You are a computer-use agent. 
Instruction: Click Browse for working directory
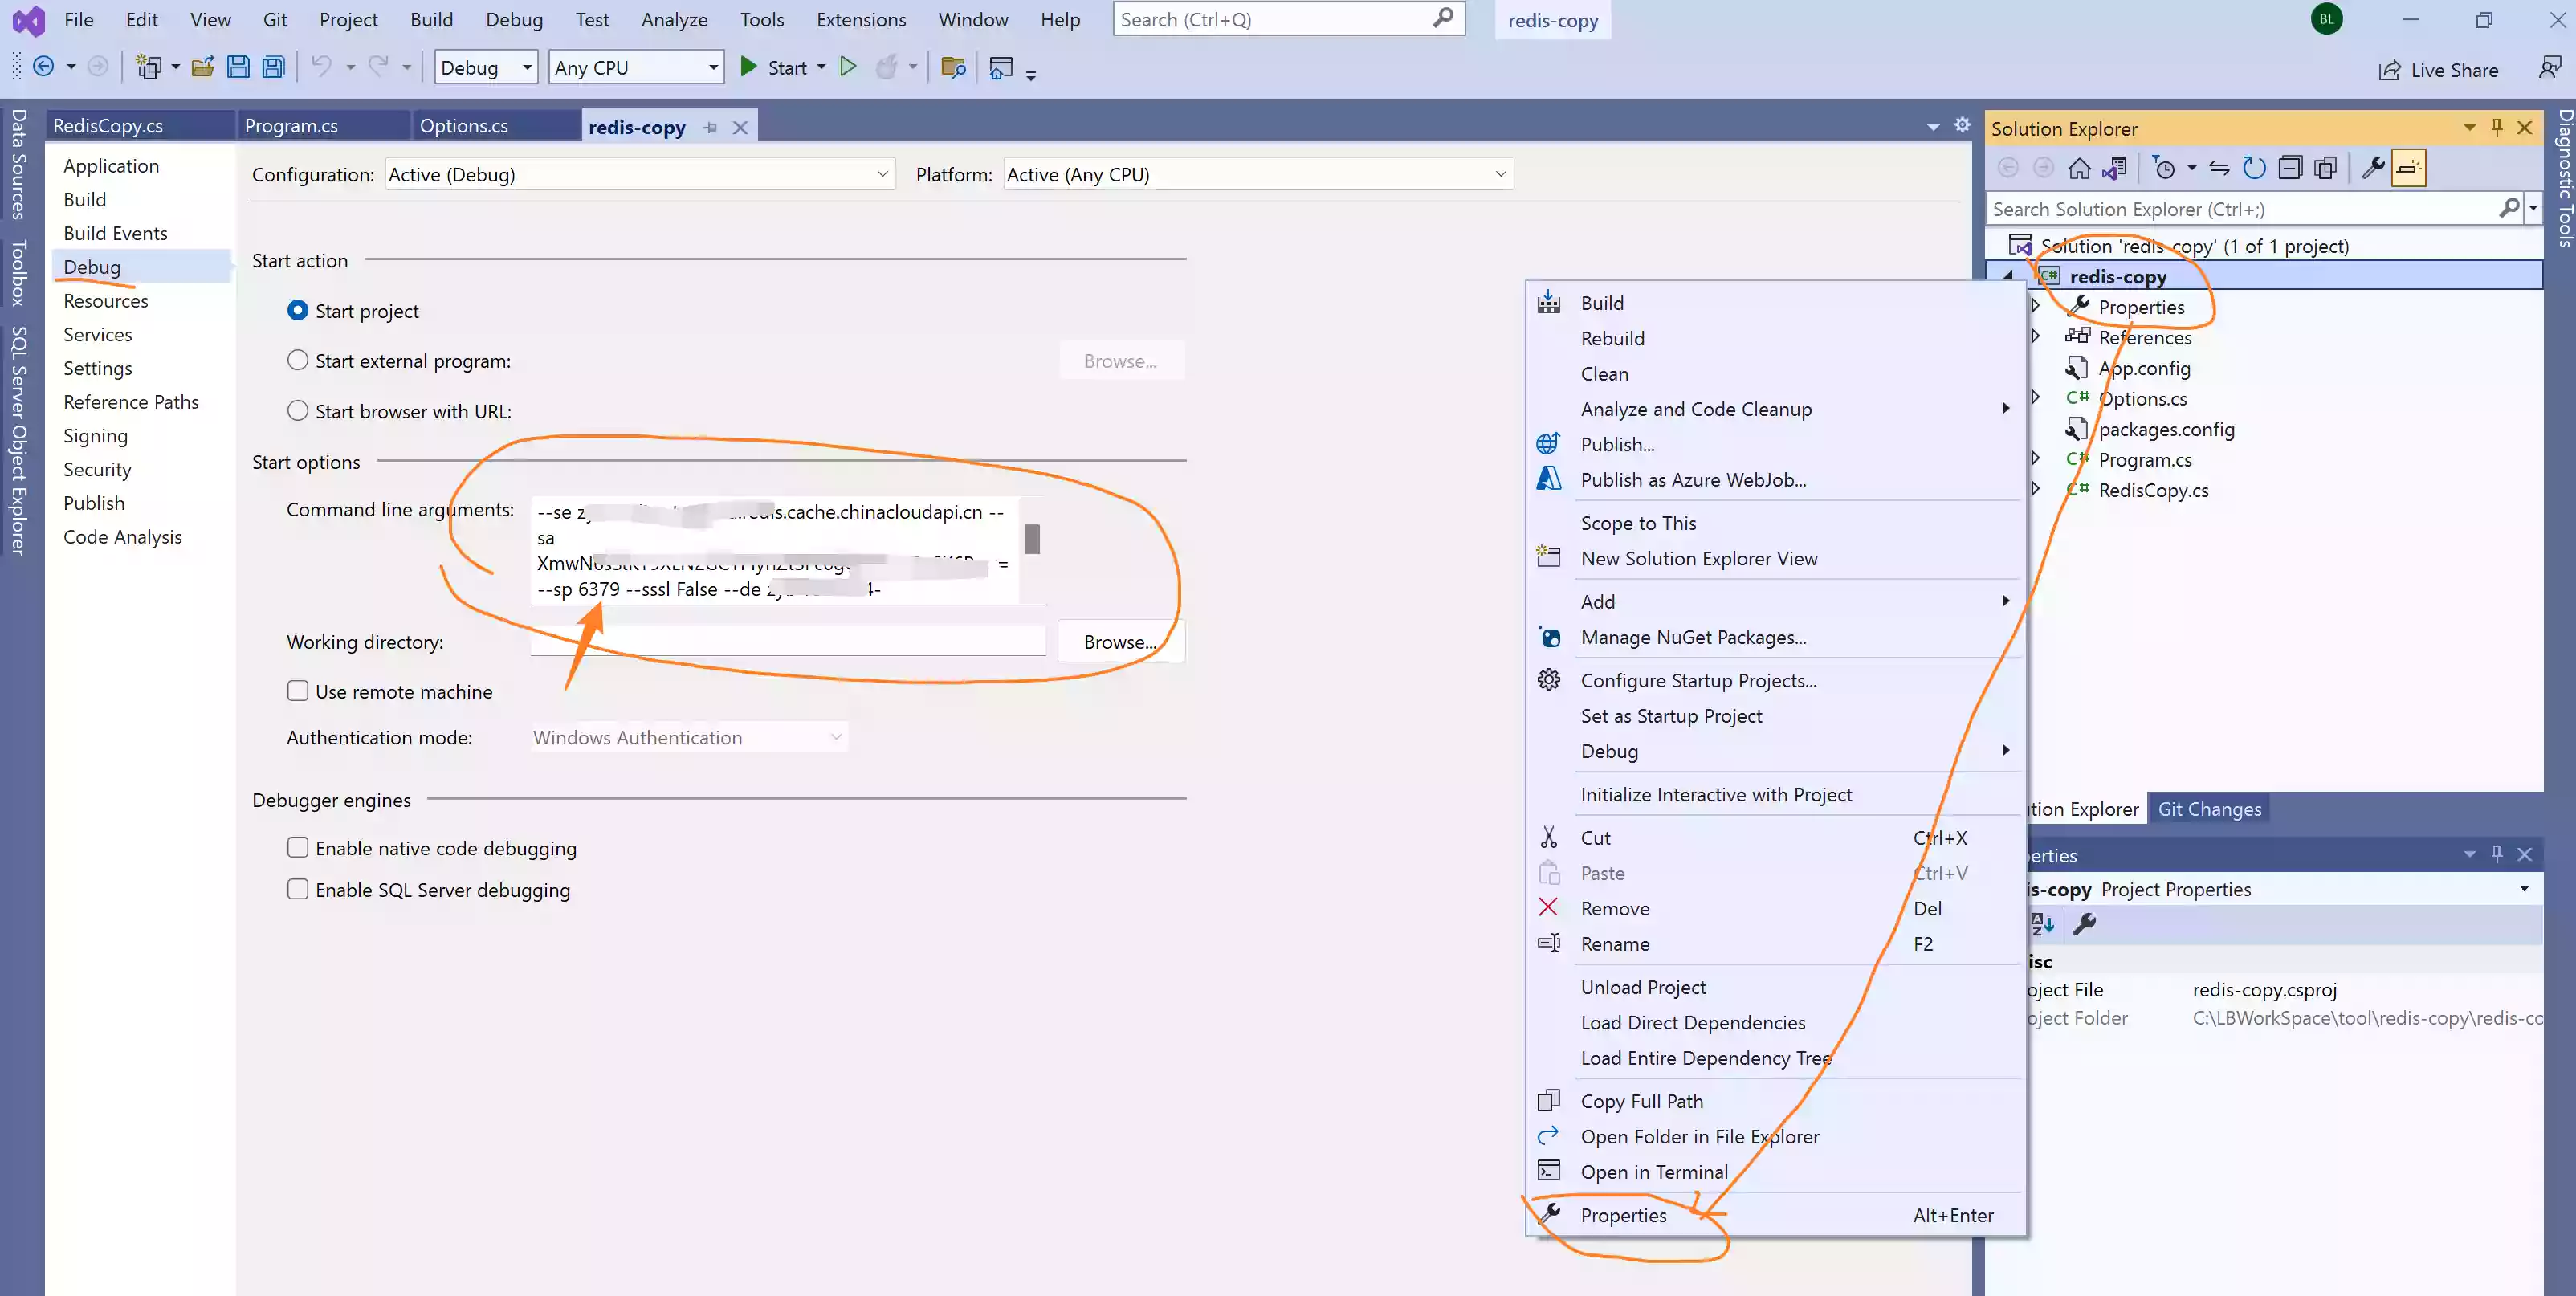click(x=1120, y=642)
